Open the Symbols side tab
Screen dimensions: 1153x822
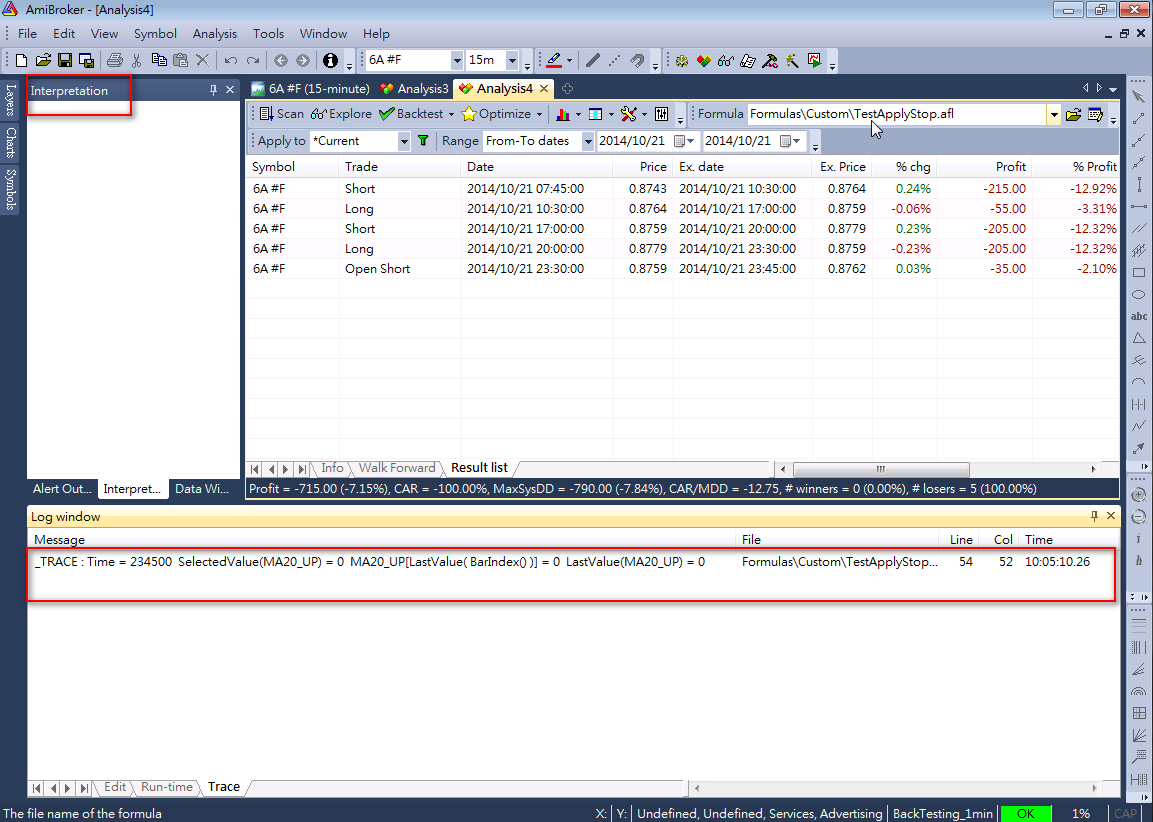tap(10, 190)
